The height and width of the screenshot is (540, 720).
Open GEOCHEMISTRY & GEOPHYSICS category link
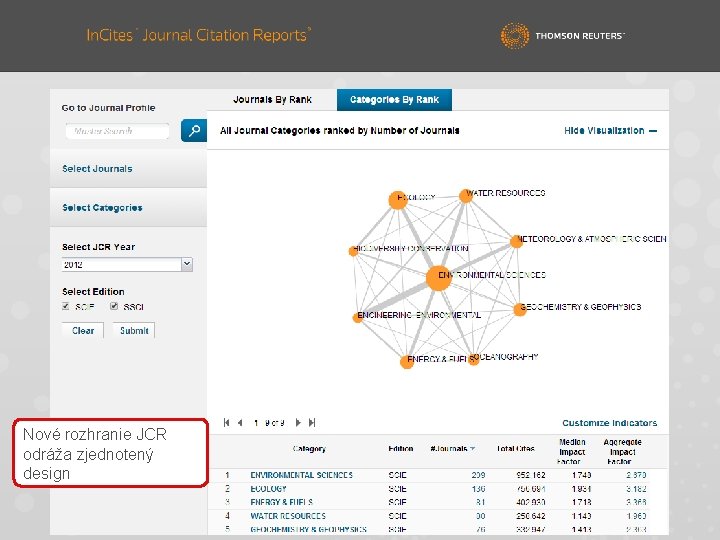click(x=308, y=529)
